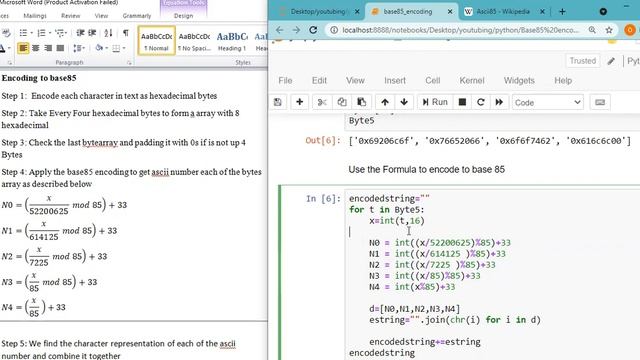640x360 pixels.
Task: Open the borders dropdown arrow in Word
Action: click(x=124, y=48)
